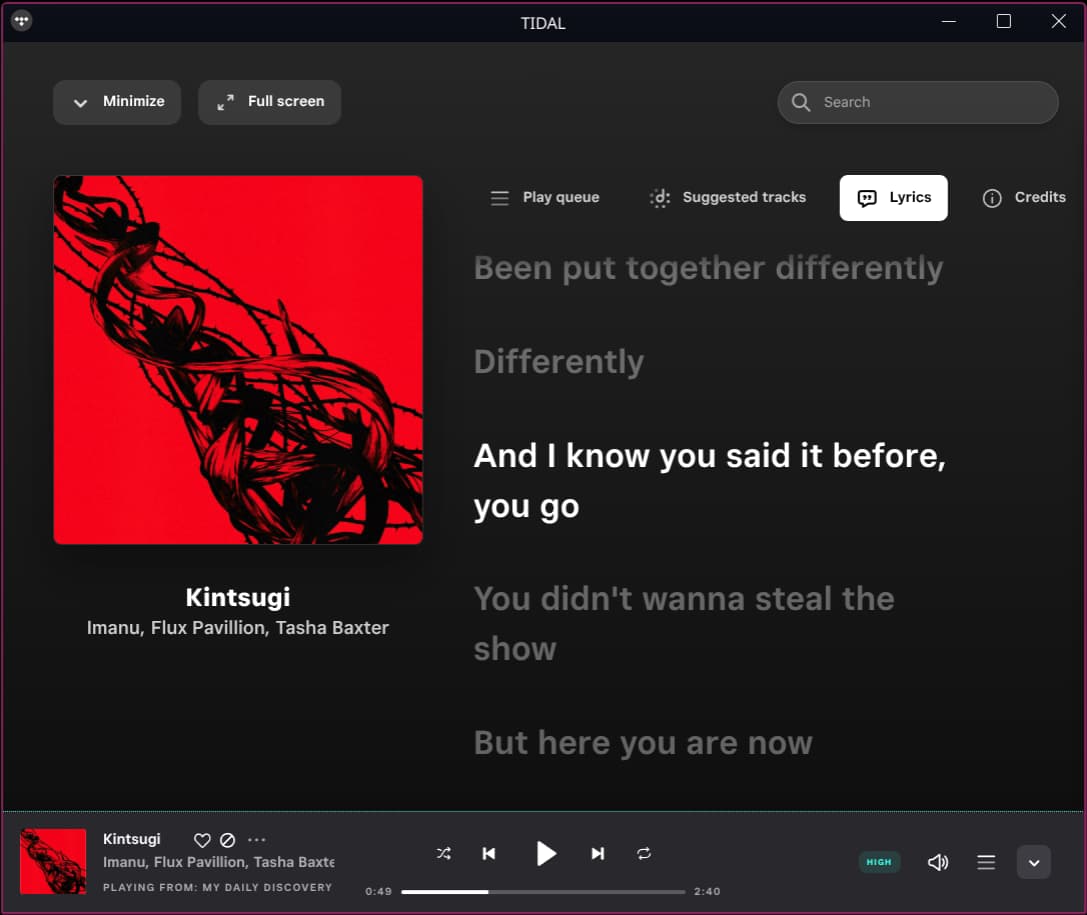The width and height of the screenshot is (1087, 915).
Task: Favorite the track Kintsugi with the heart icon
Action: [x=202, y=839]
